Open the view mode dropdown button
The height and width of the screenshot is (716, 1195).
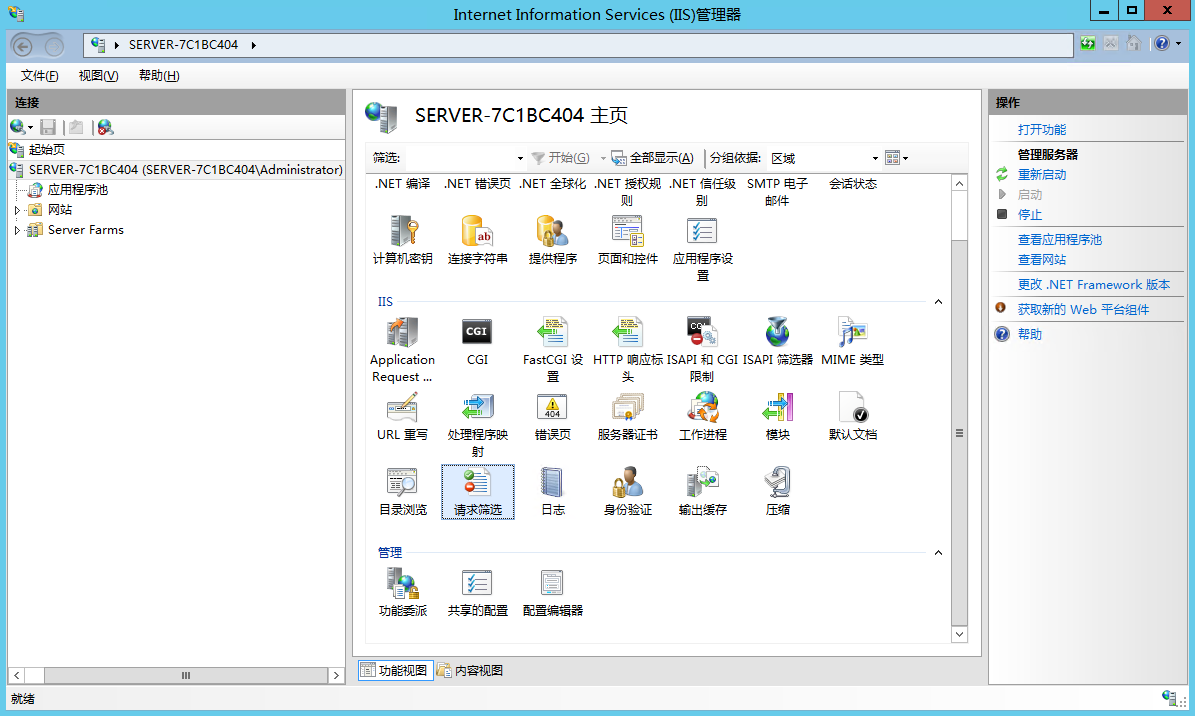click(896, 159)
